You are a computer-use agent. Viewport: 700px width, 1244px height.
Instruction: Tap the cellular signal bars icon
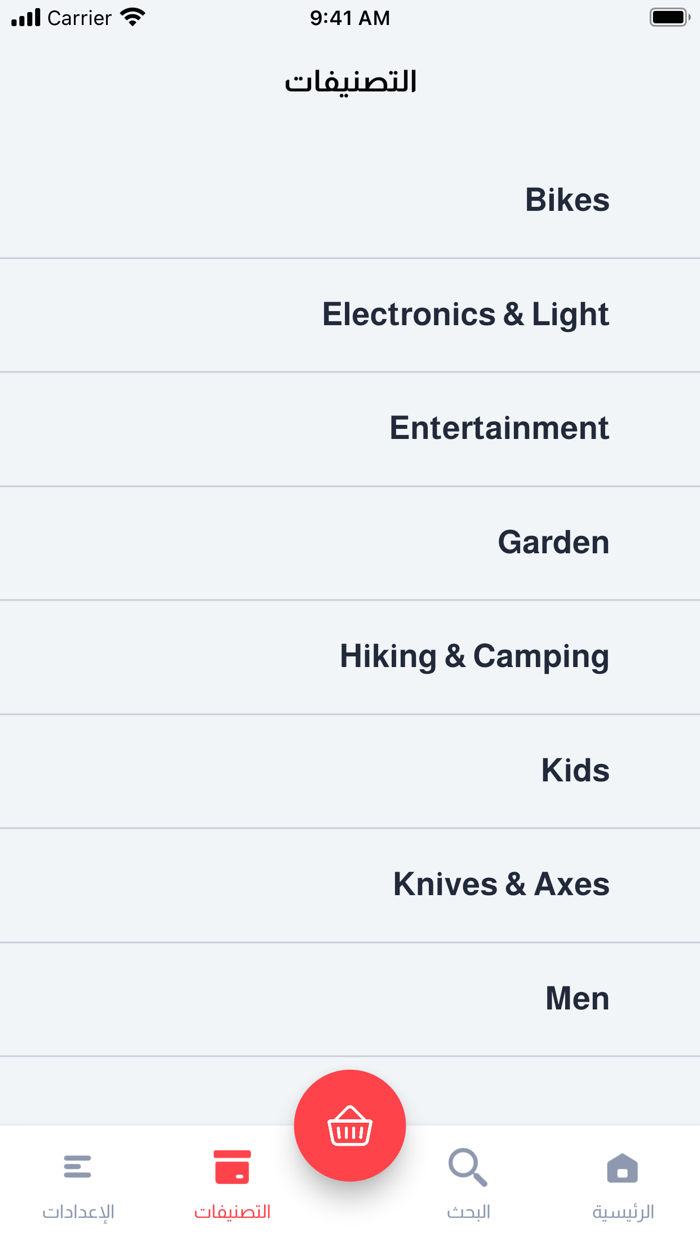26,18
